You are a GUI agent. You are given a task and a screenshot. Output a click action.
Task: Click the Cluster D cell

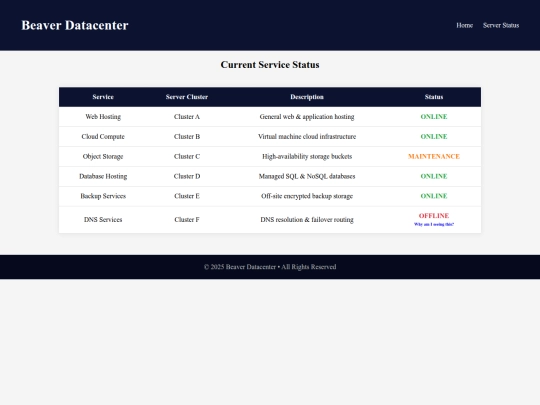[187, 176]
